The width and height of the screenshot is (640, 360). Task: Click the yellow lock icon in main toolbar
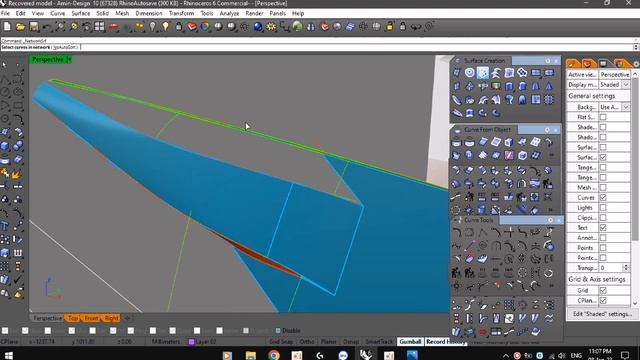pyautogui.click(x=390, y=27)
